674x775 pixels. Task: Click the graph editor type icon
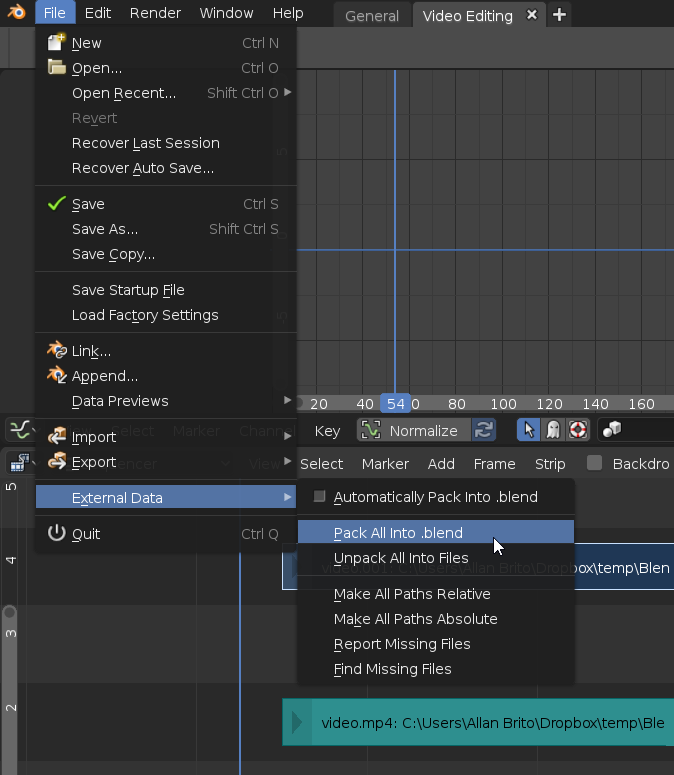pyautogui.click(x=19, y=430)
